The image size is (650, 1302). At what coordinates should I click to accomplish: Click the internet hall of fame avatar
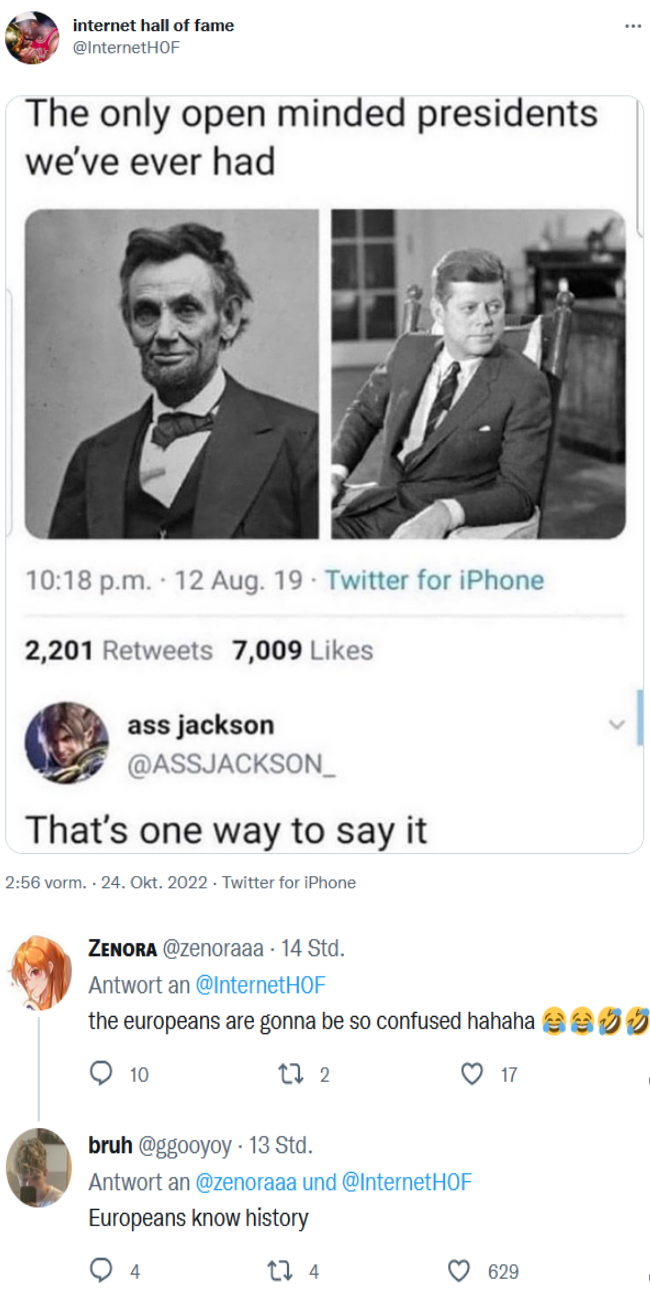(32, 38)
